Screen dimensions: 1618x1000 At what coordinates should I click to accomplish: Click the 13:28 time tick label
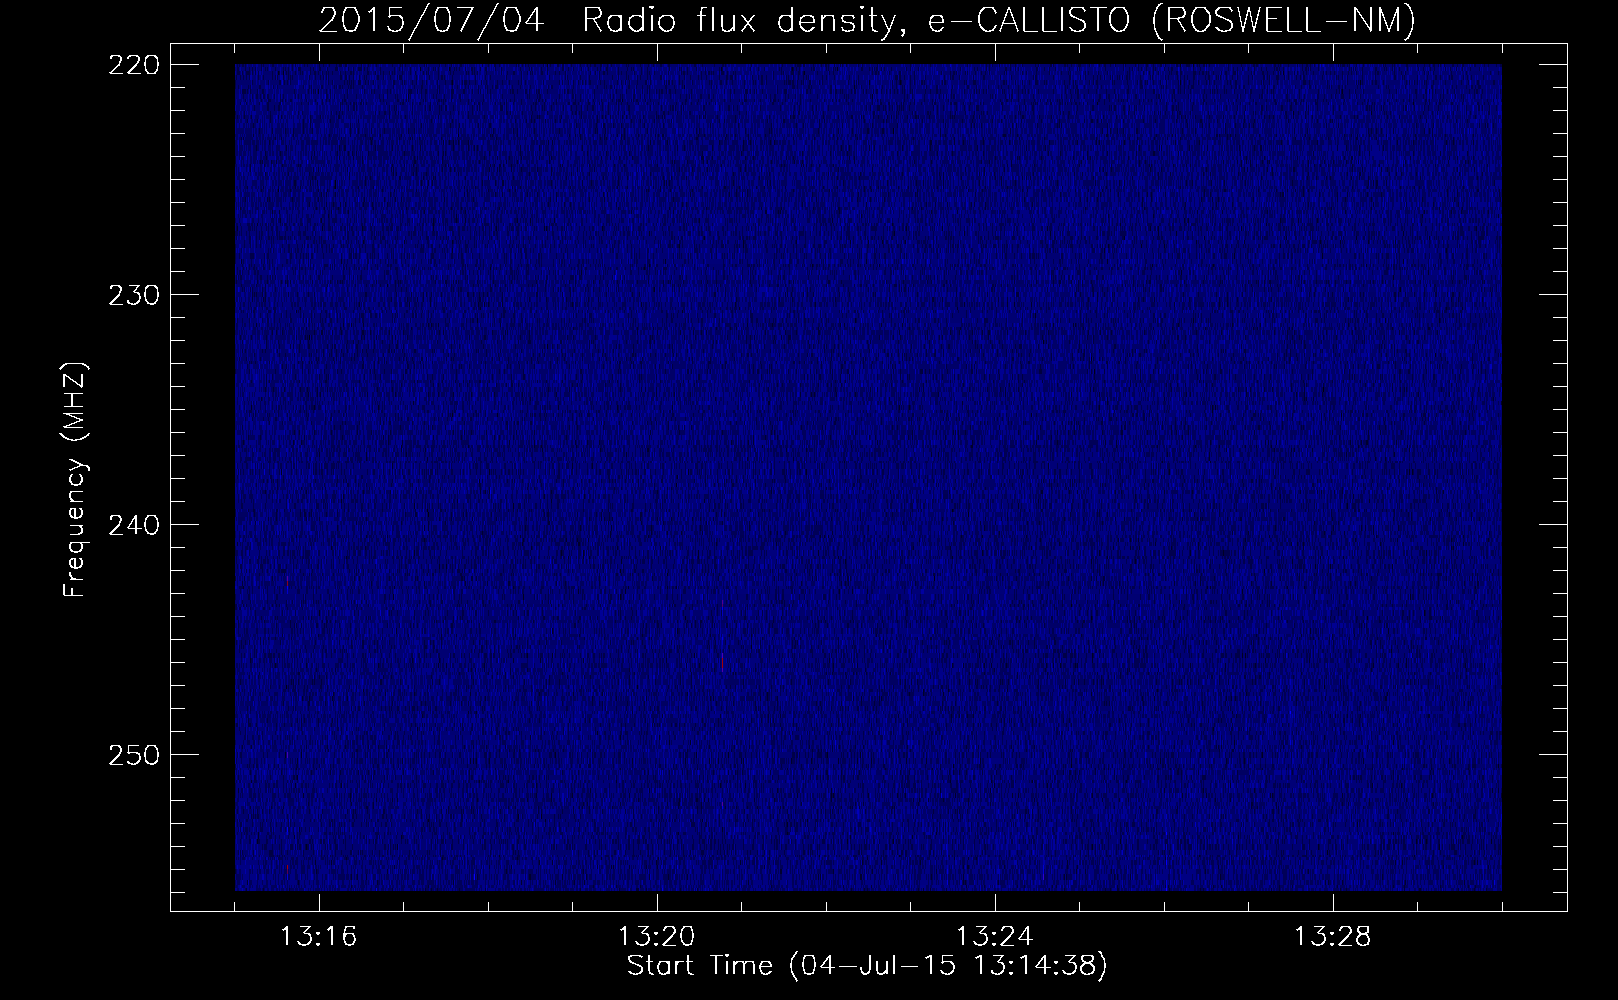pos(1333,937)
